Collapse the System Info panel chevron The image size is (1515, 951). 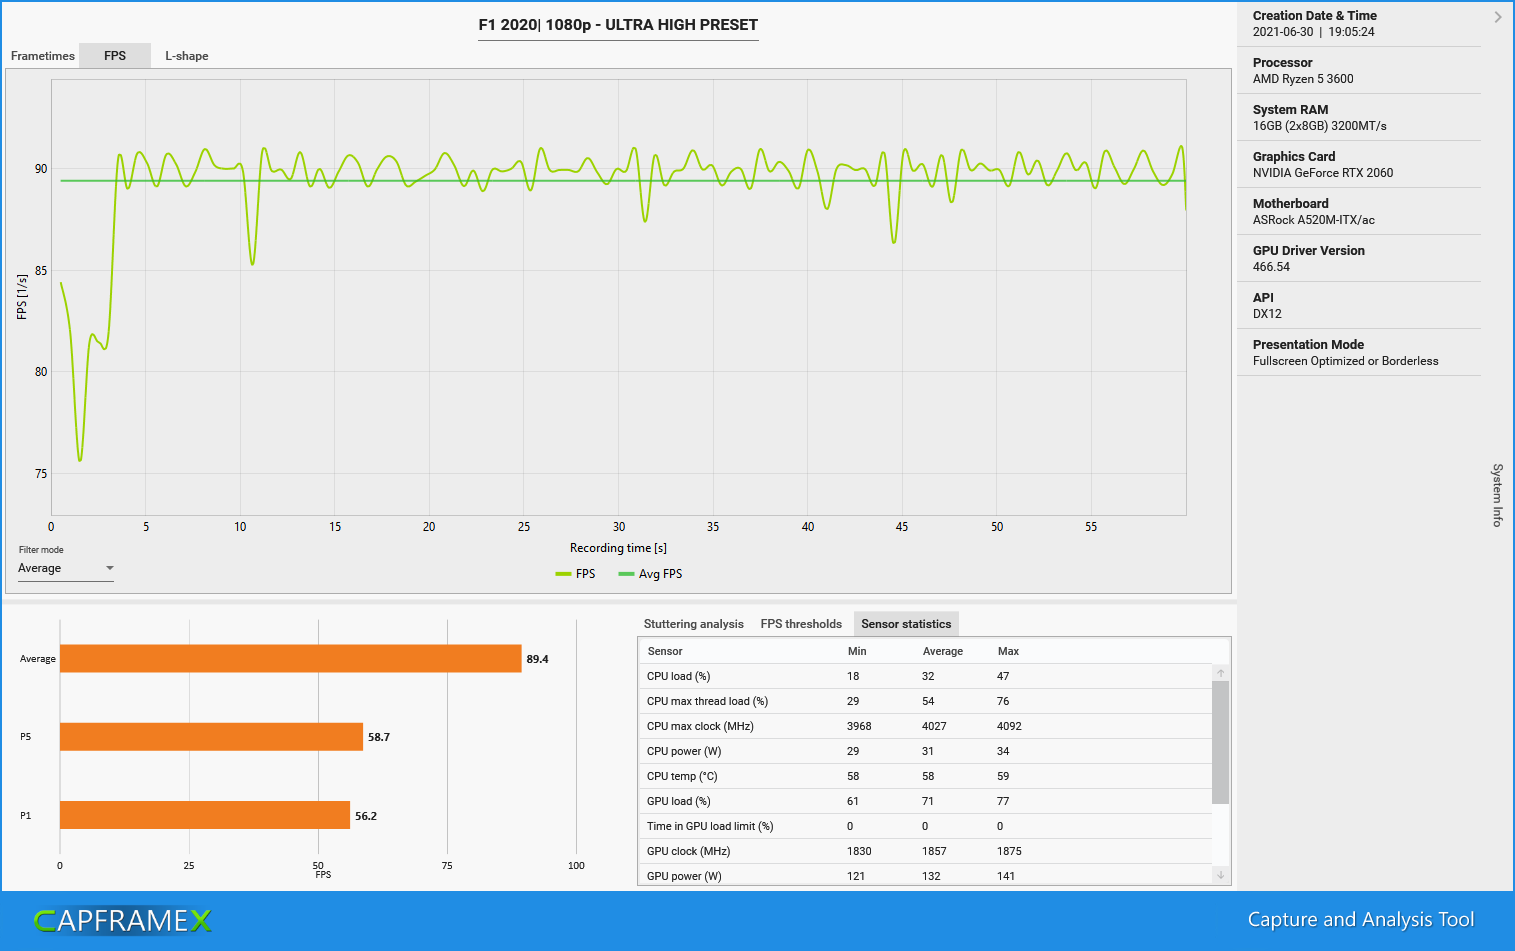point(1497,17)
